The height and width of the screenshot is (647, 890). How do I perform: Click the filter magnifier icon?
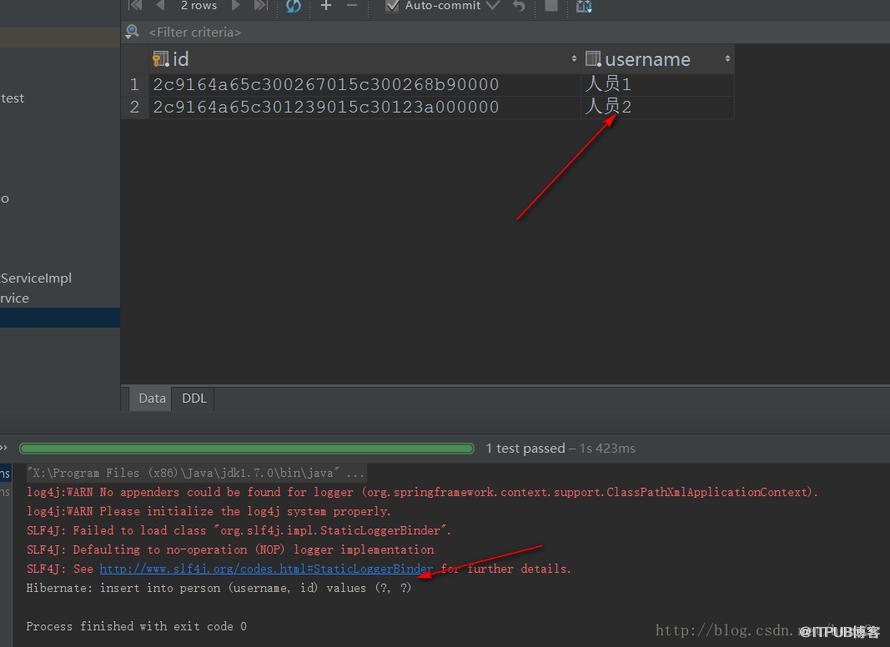click(x=132, y=32)
